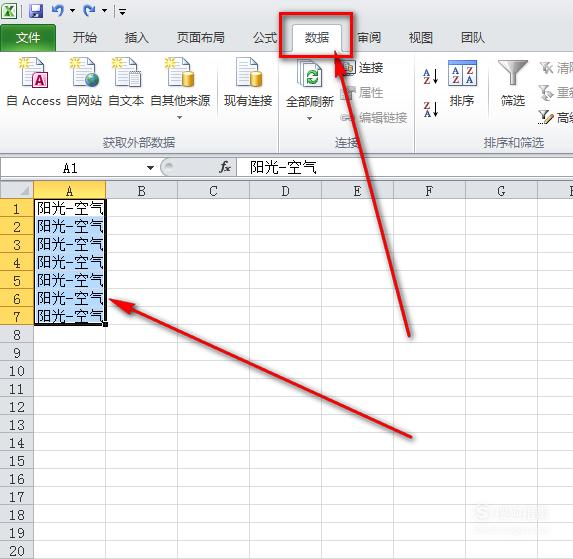Expand the 自其他来源 dropdown arrow
573x559 pixels.
coord(179,118)
